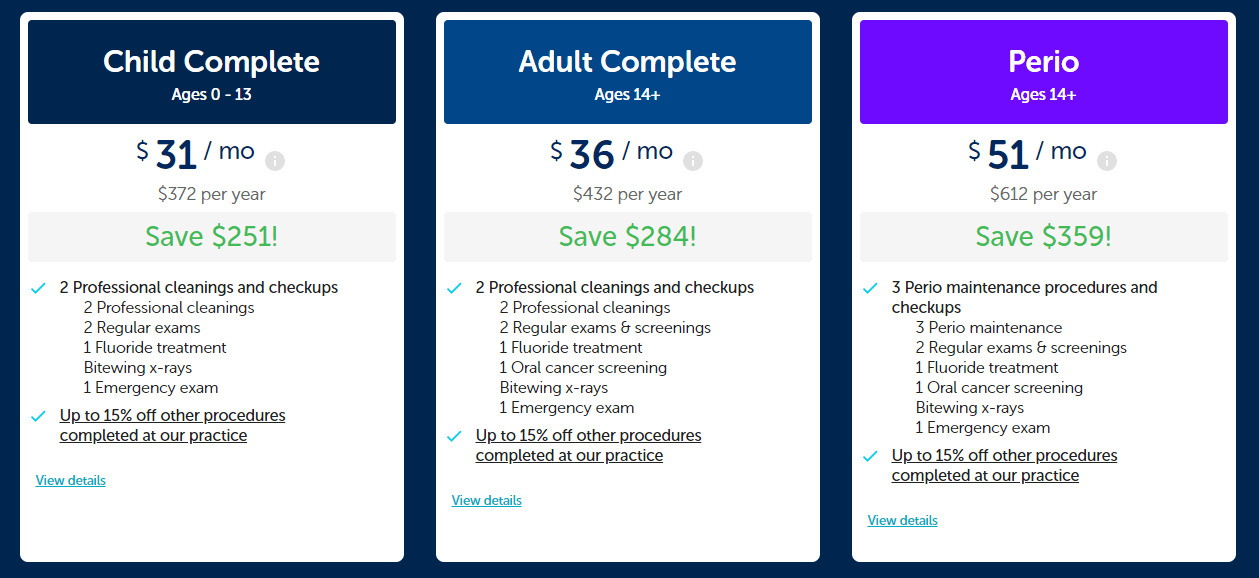Click checkmark beside Child plan 15% off
The width and height of the screenshot is (1259, 578).
pos(39,416)
